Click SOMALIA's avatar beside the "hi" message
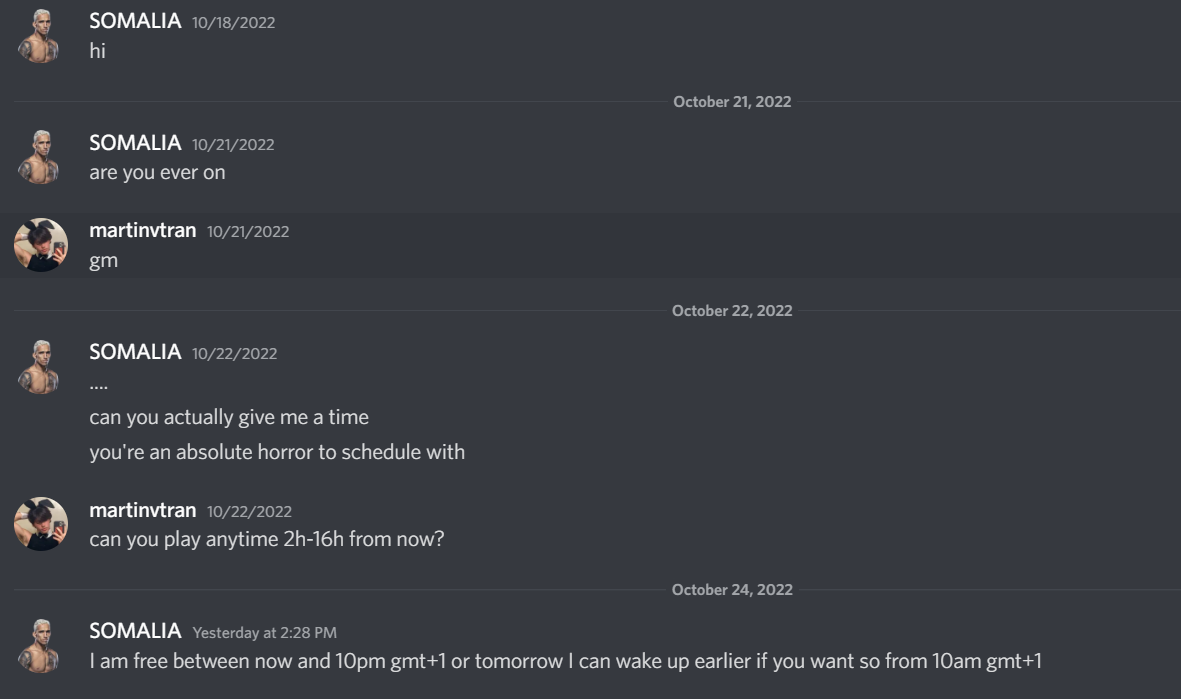This screenshot has height=699, width=1181. pos(41,36)
